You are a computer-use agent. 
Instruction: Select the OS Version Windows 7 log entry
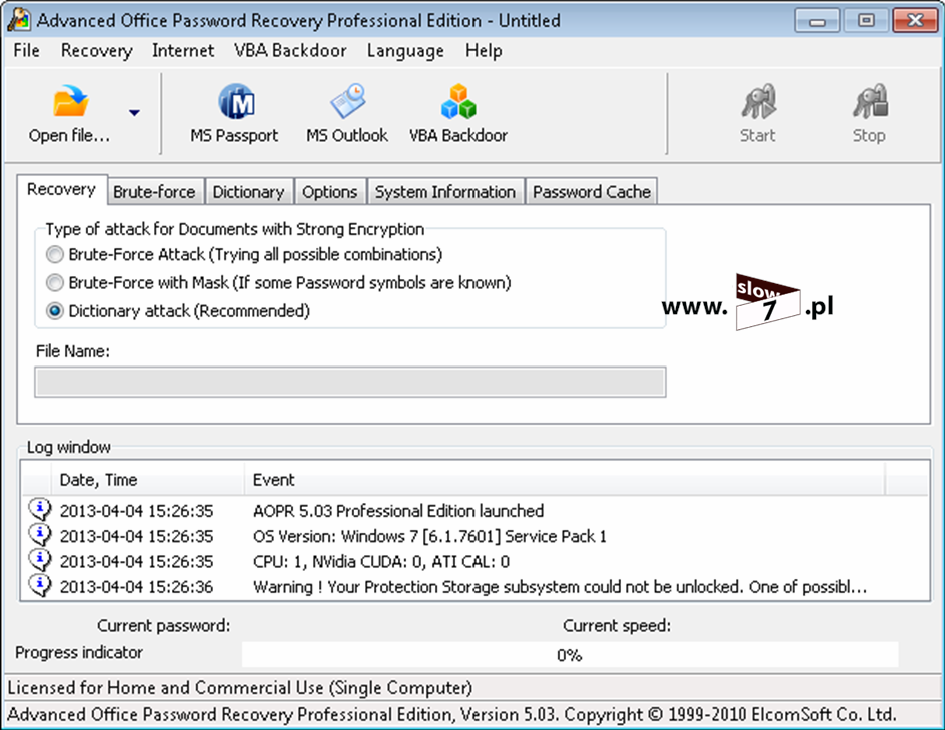[430, 536]
